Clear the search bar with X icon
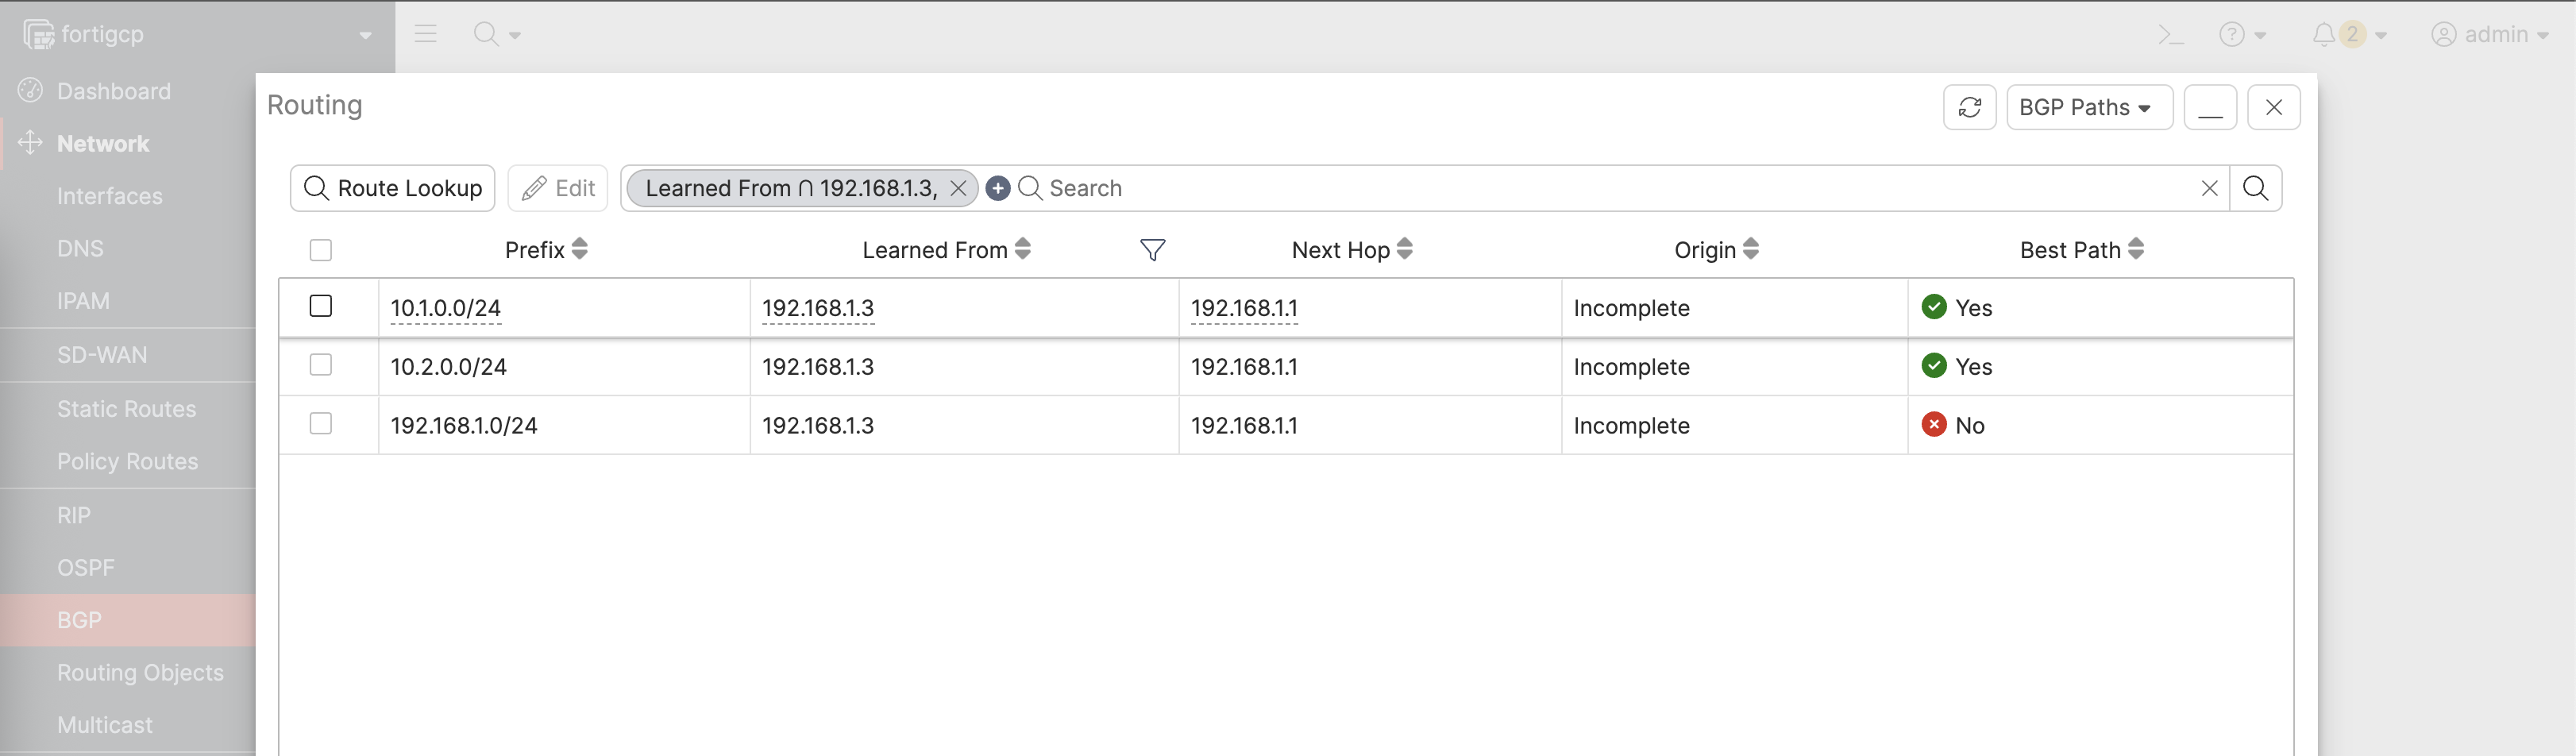This screenshot has height=756, width=2576. [2209, 188]
